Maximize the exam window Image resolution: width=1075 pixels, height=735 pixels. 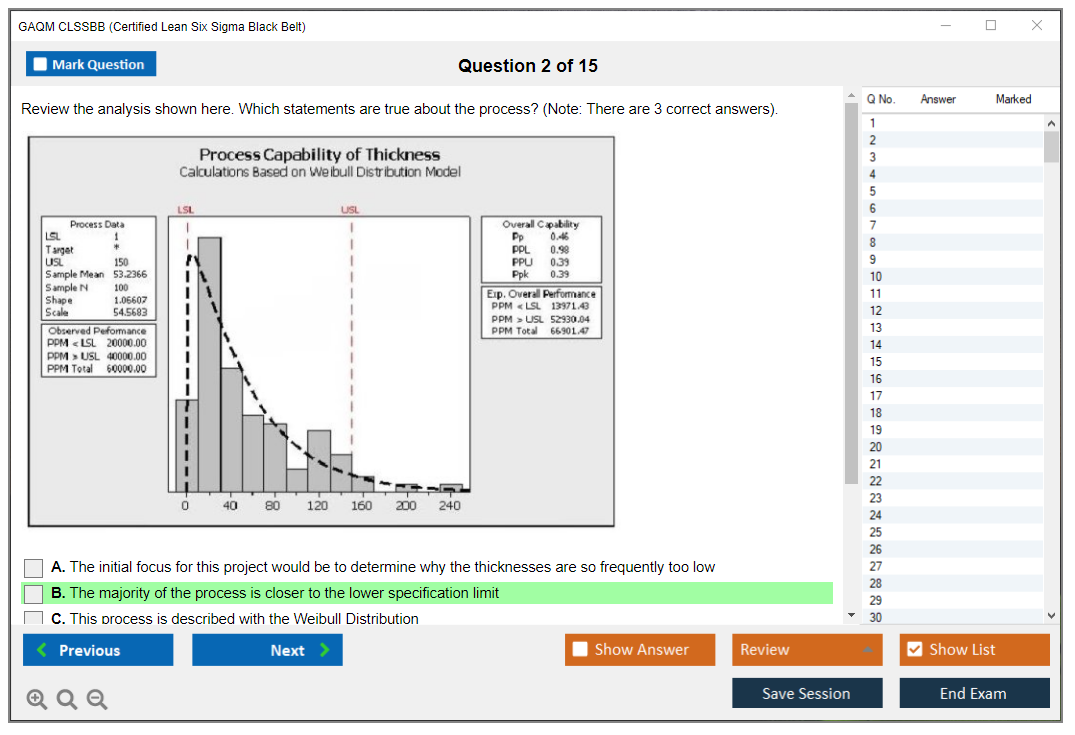point(991,26)
